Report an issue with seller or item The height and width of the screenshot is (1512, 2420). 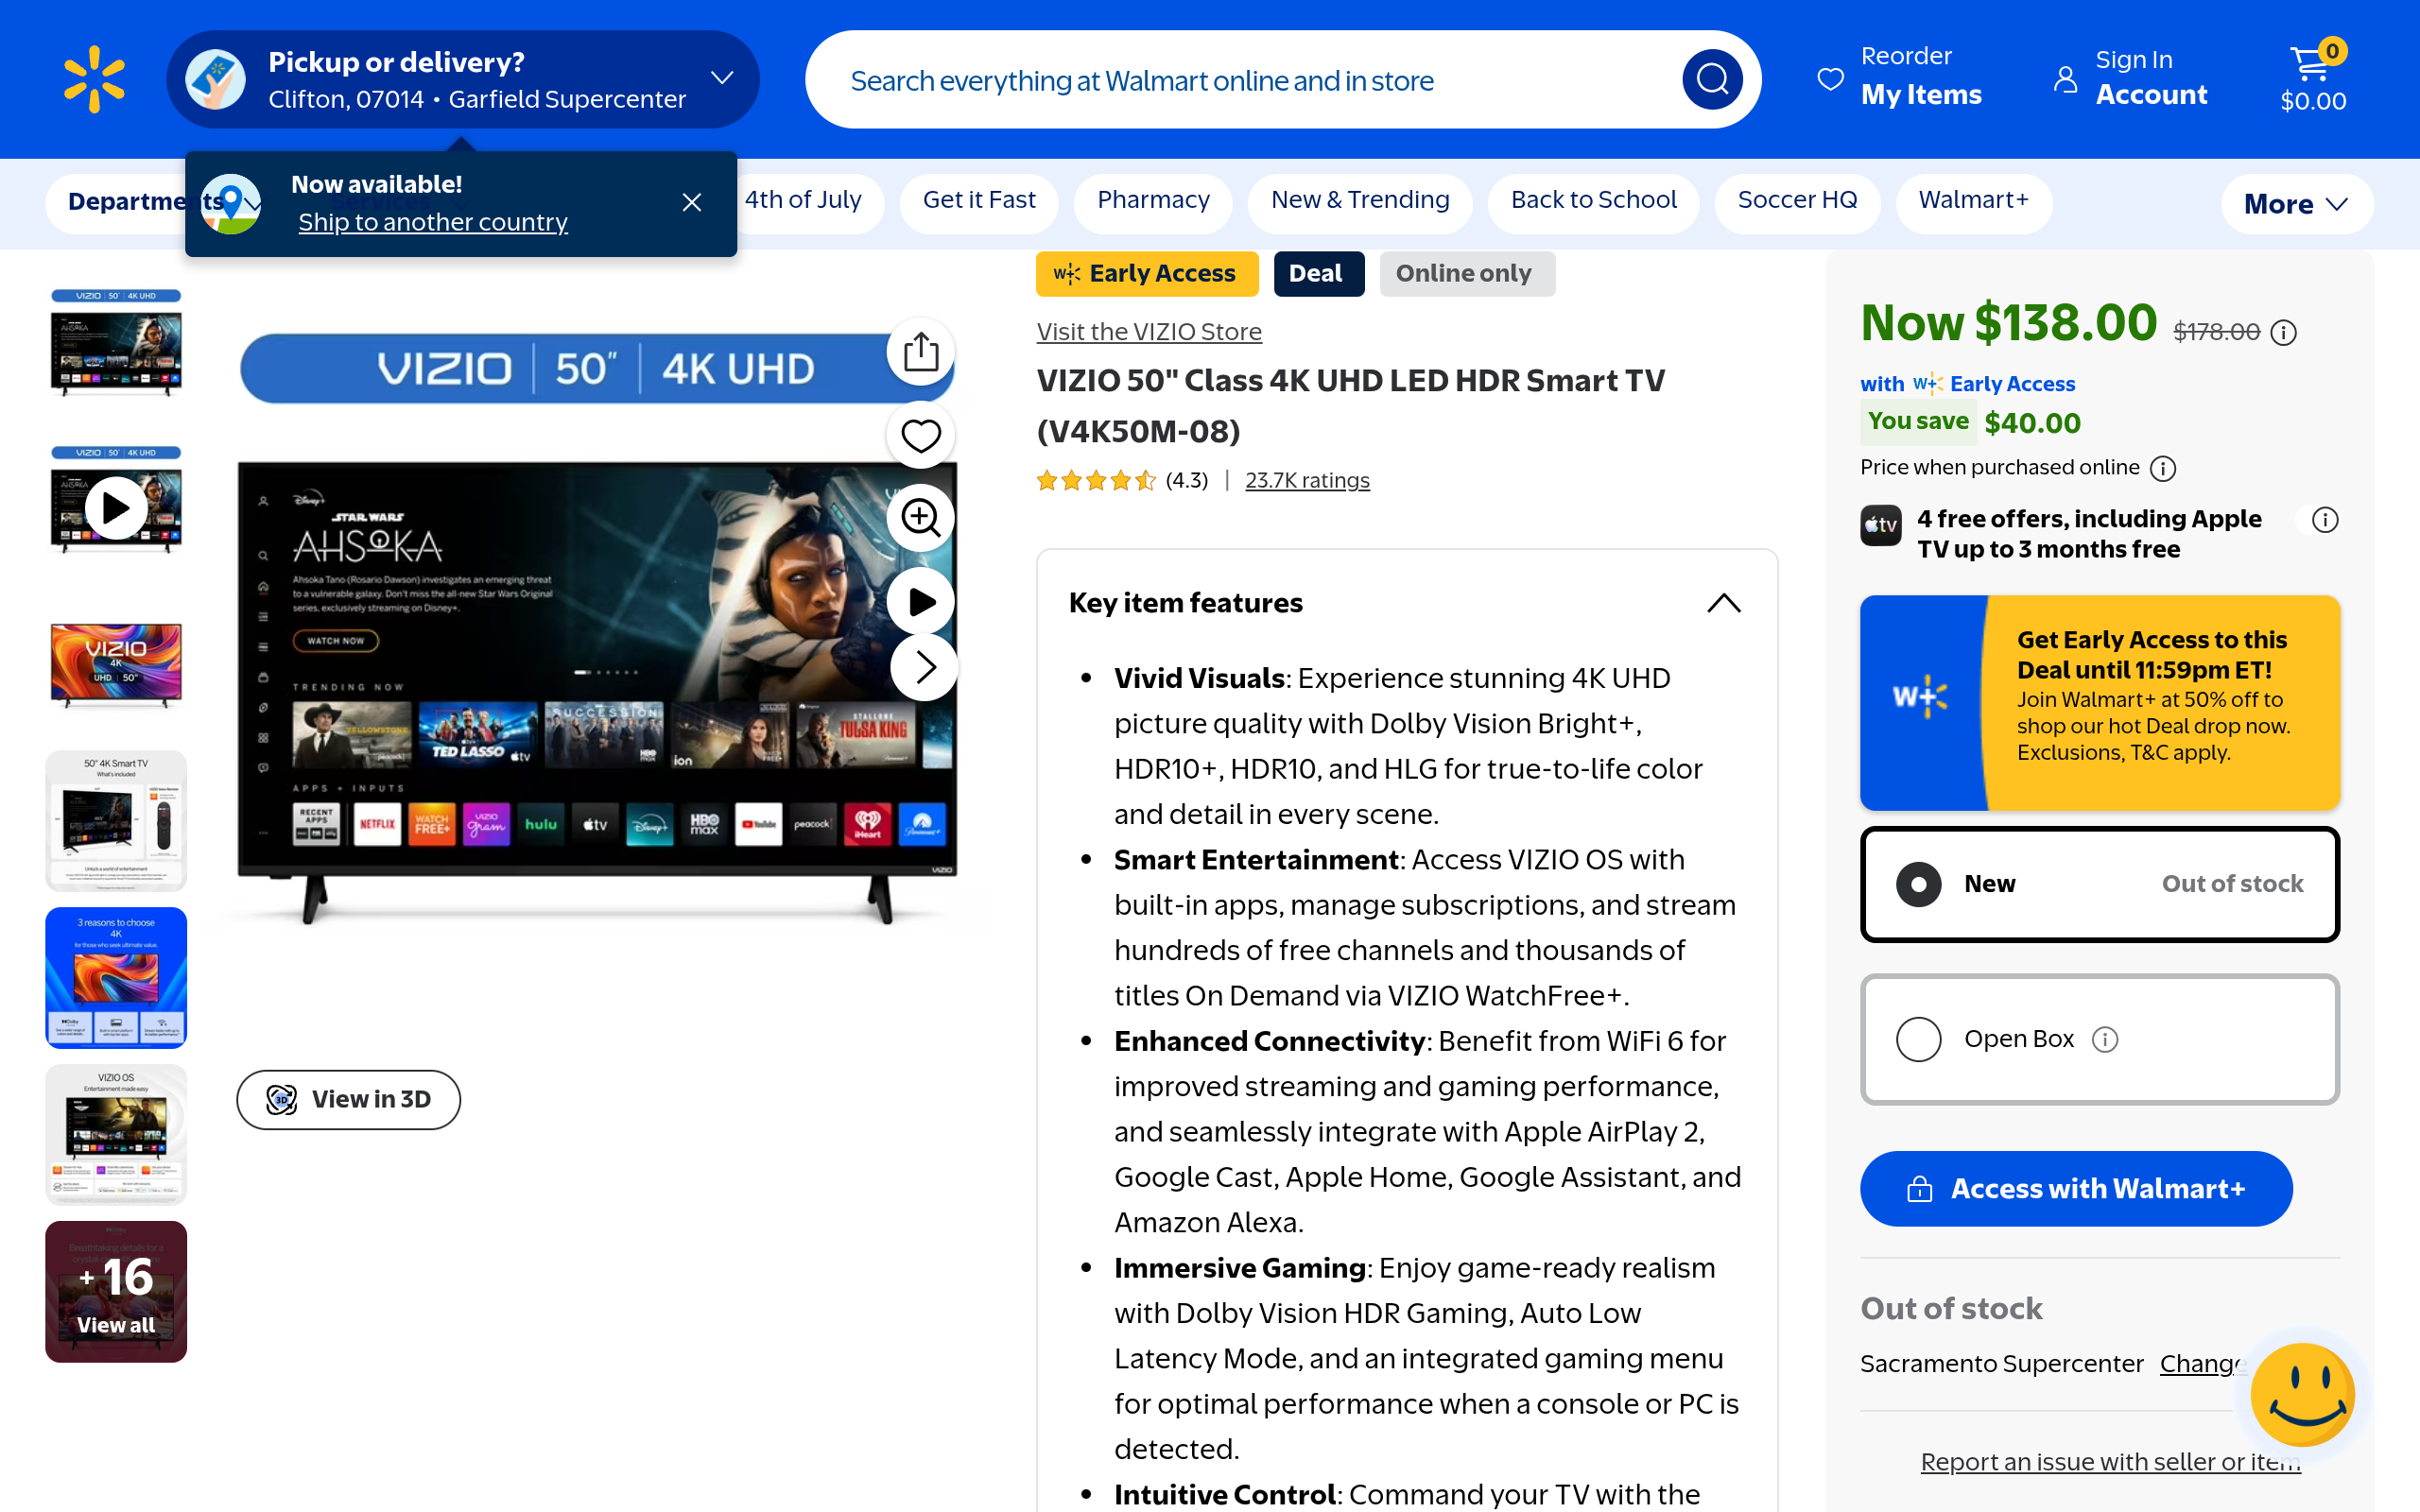point(2111,1462)
